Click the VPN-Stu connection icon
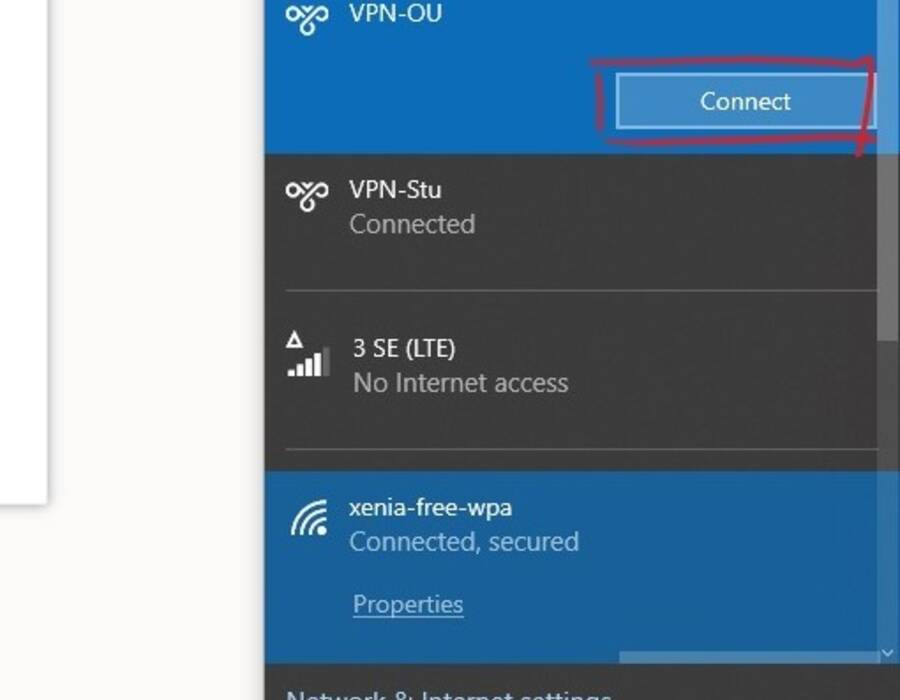Screen dimensions: 900x700 pos(307,196)
